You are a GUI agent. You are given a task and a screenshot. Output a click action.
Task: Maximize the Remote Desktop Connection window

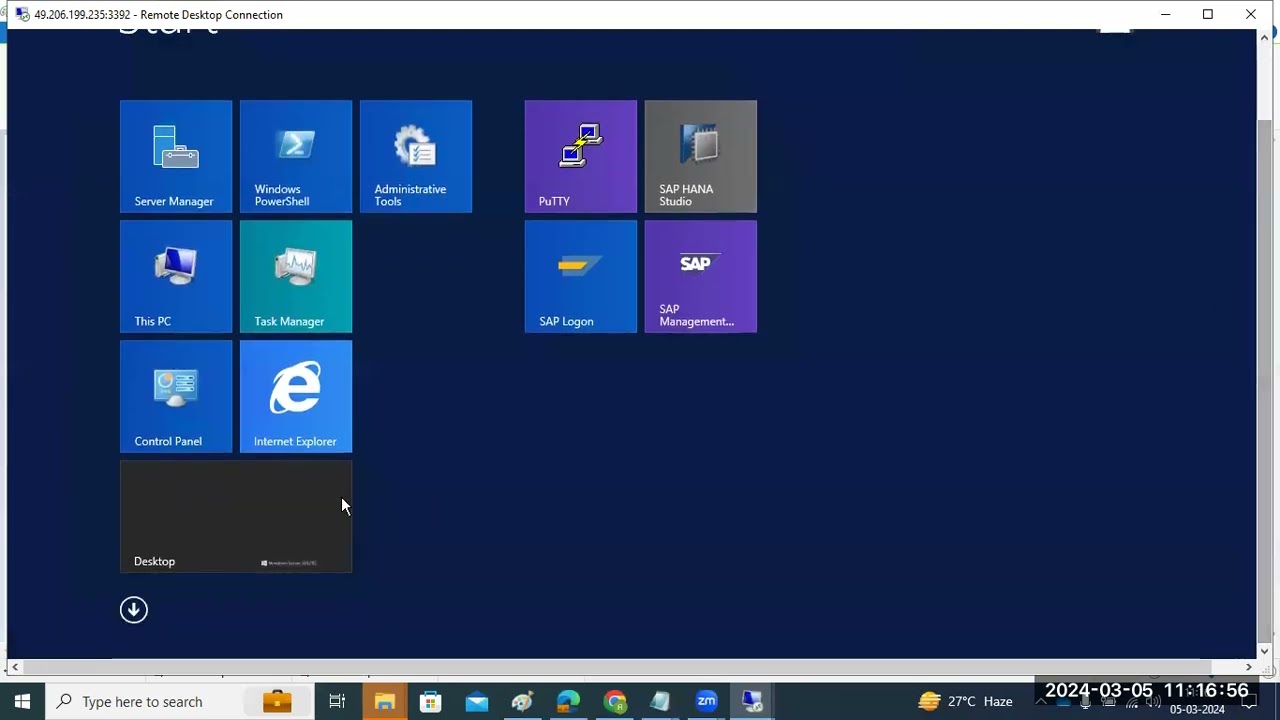pos(1208,14)
